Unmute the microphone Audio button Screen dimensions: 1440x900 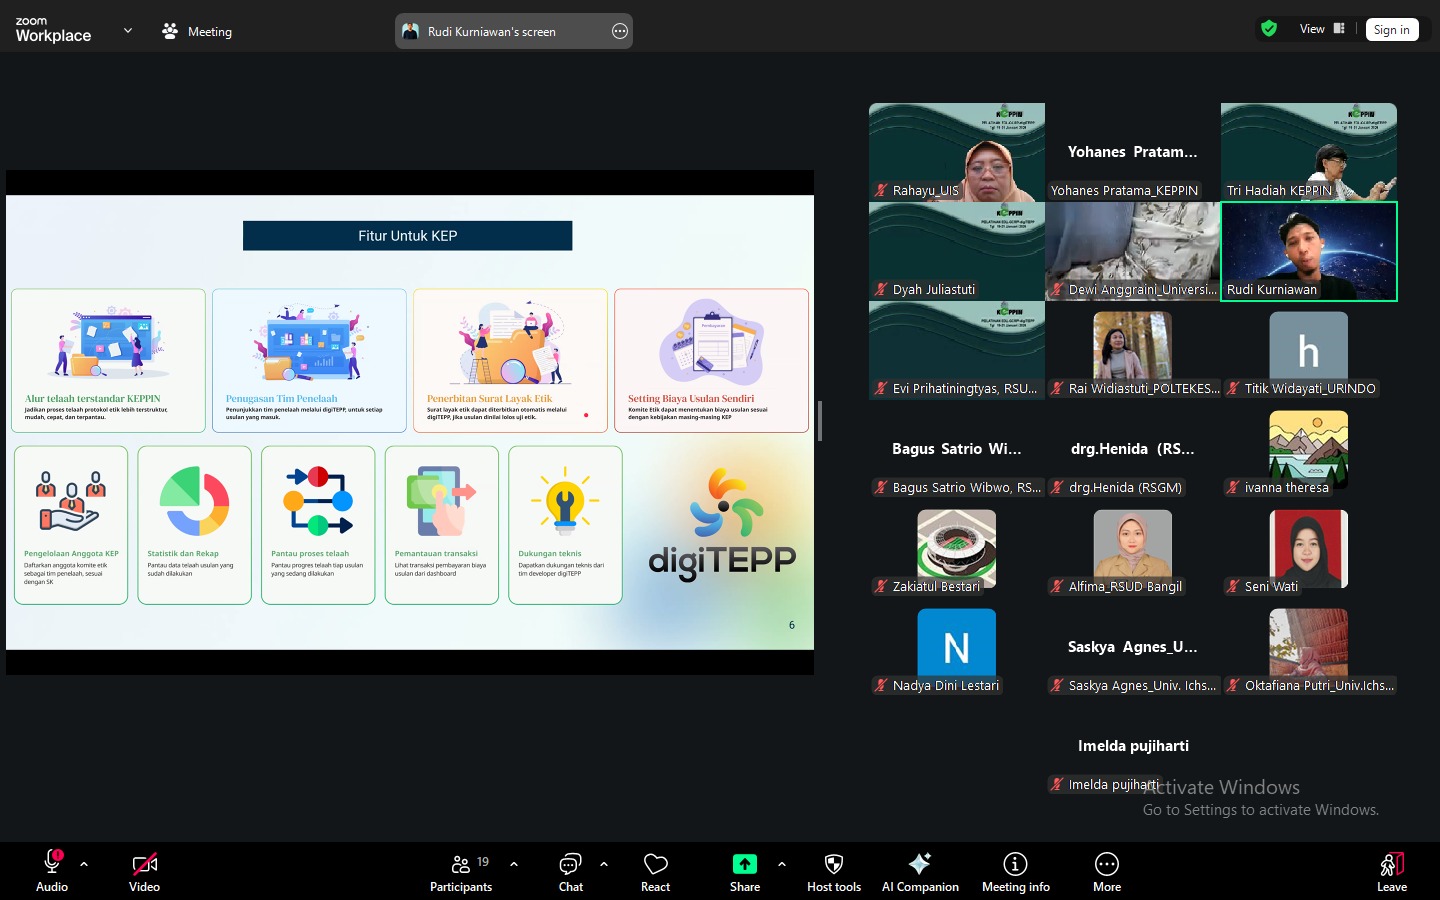(52, 865)
